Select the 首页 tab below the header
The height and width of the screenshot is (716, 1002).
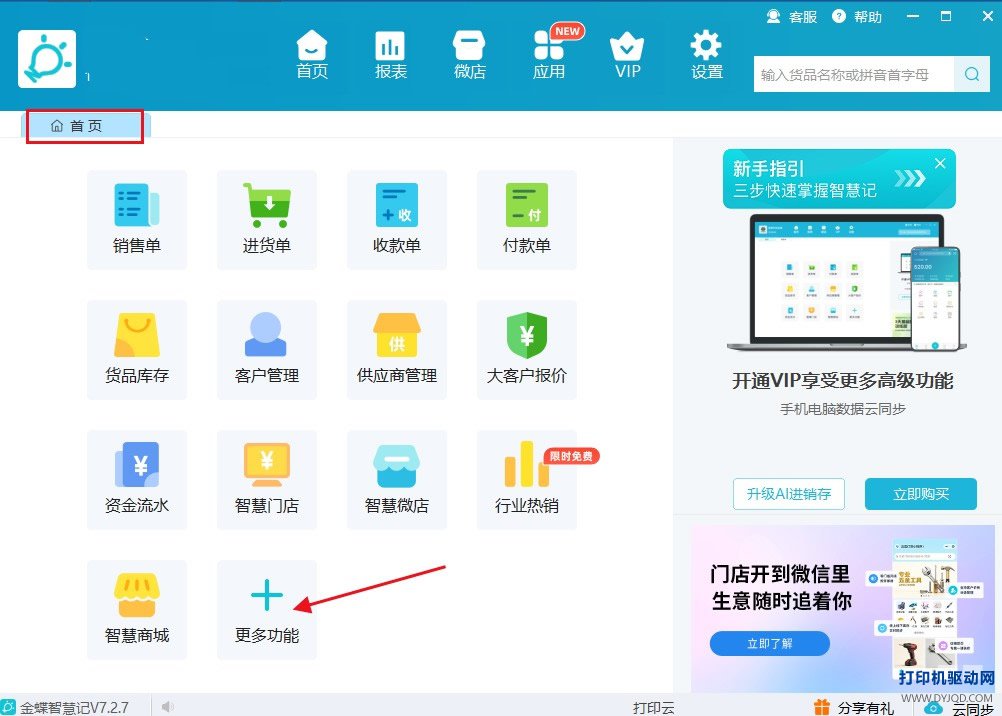85,126
